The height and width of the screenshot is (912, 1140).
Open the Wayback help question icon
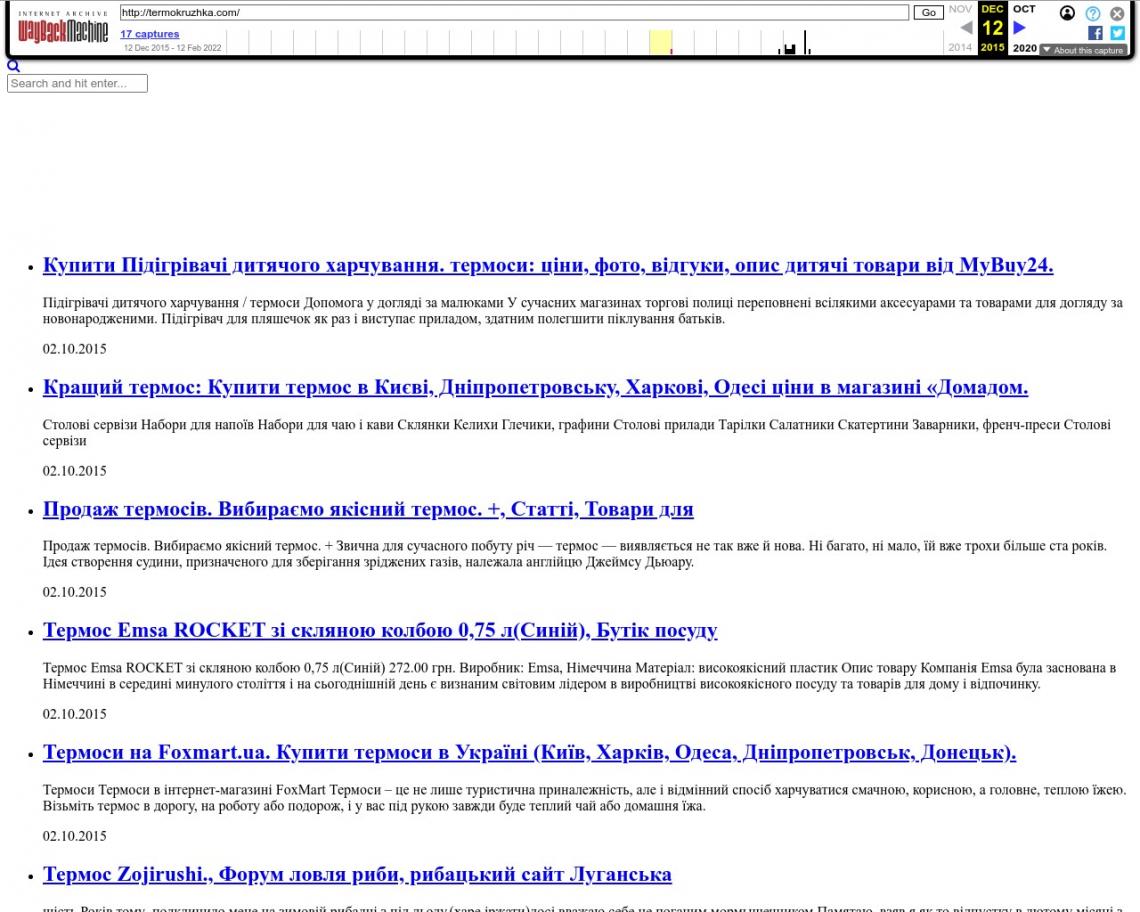coord(1093,13)
